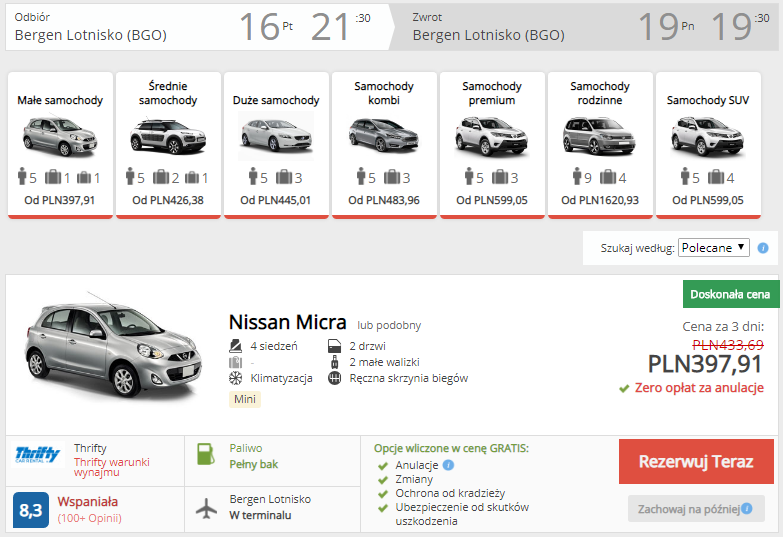Open the return date 19 Pn selector

[x=667, y=27]
